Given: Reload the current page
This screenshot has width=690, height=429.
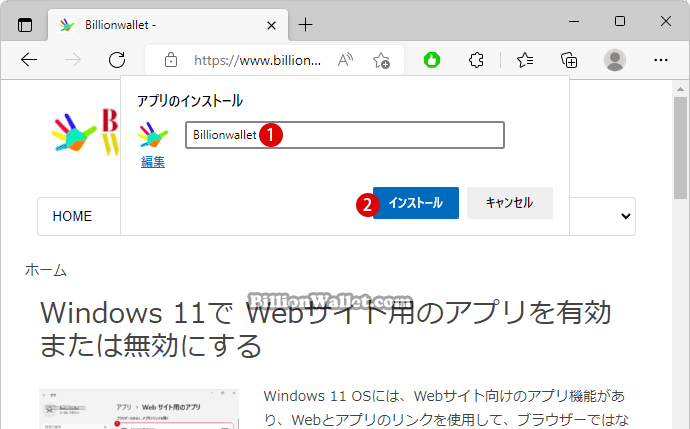Looking at the screenshot, I should pyautogui.click(x=117, y=60).
